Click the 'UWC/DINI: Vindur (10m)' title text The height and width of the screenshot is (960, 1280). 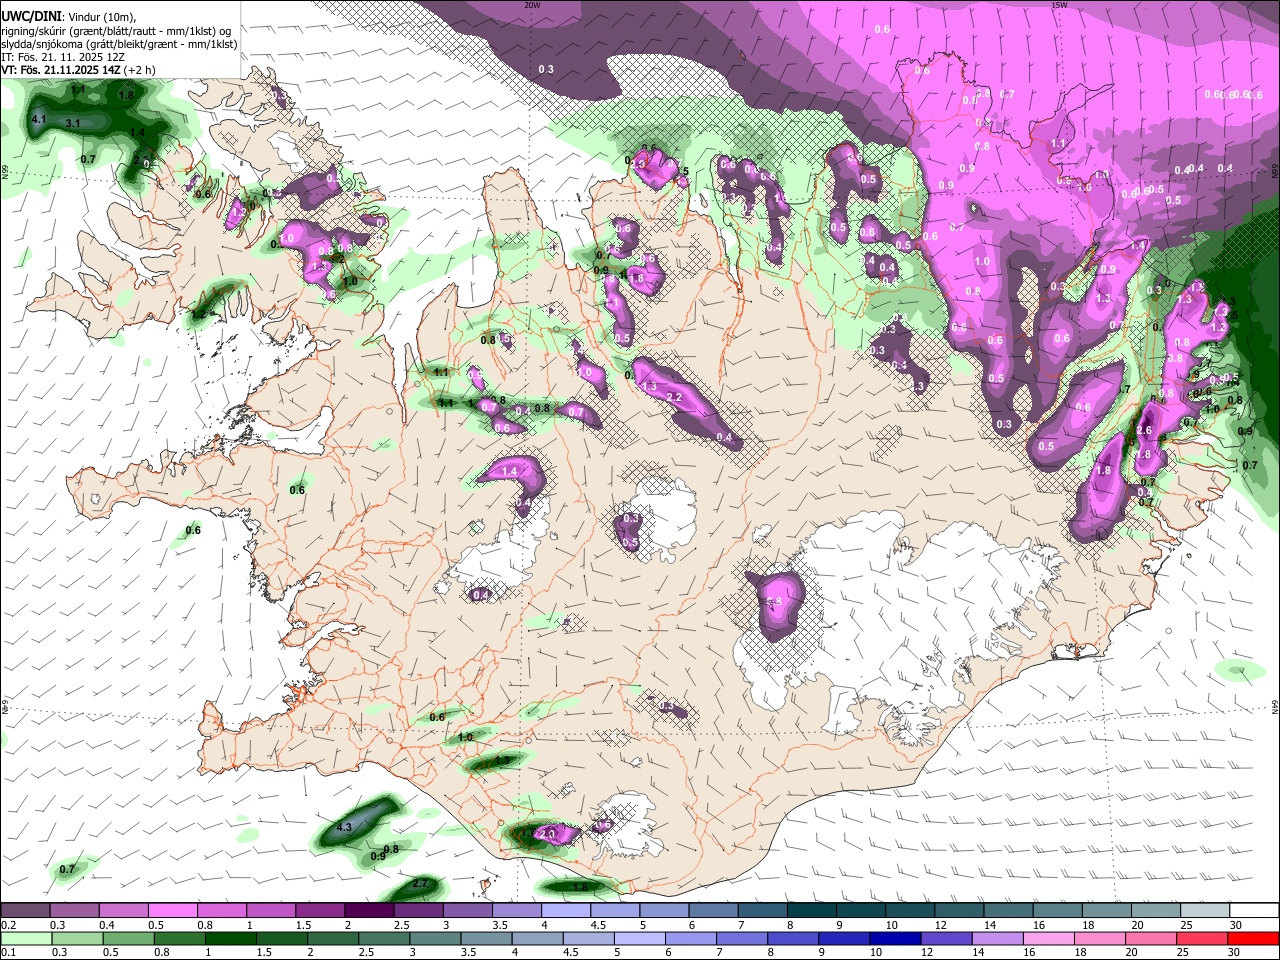71,15
